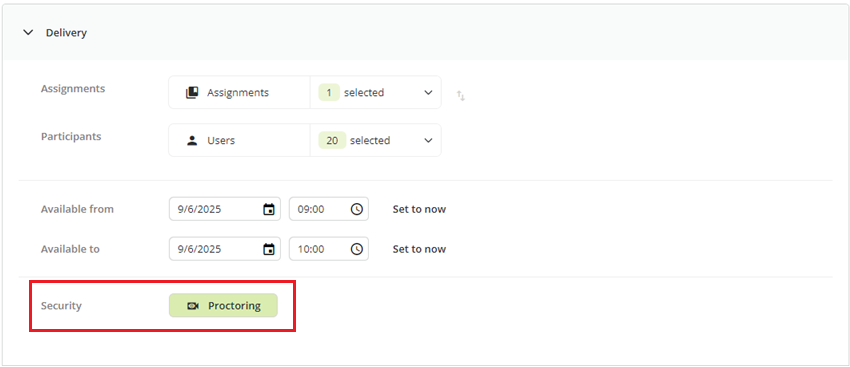Expand the 1 selected assignments dropdown arrow
850x367 pixels.
pos(428,93)
